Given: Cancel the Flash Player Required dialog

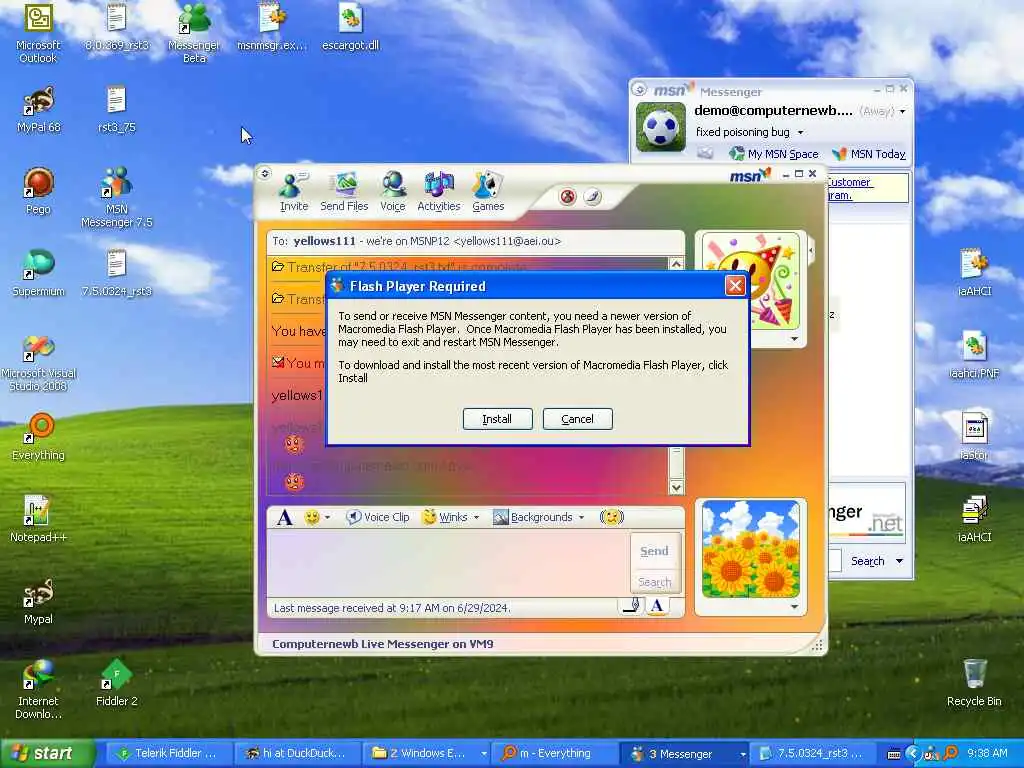Looking at the screenshot, I should click(x=577, y=419).
